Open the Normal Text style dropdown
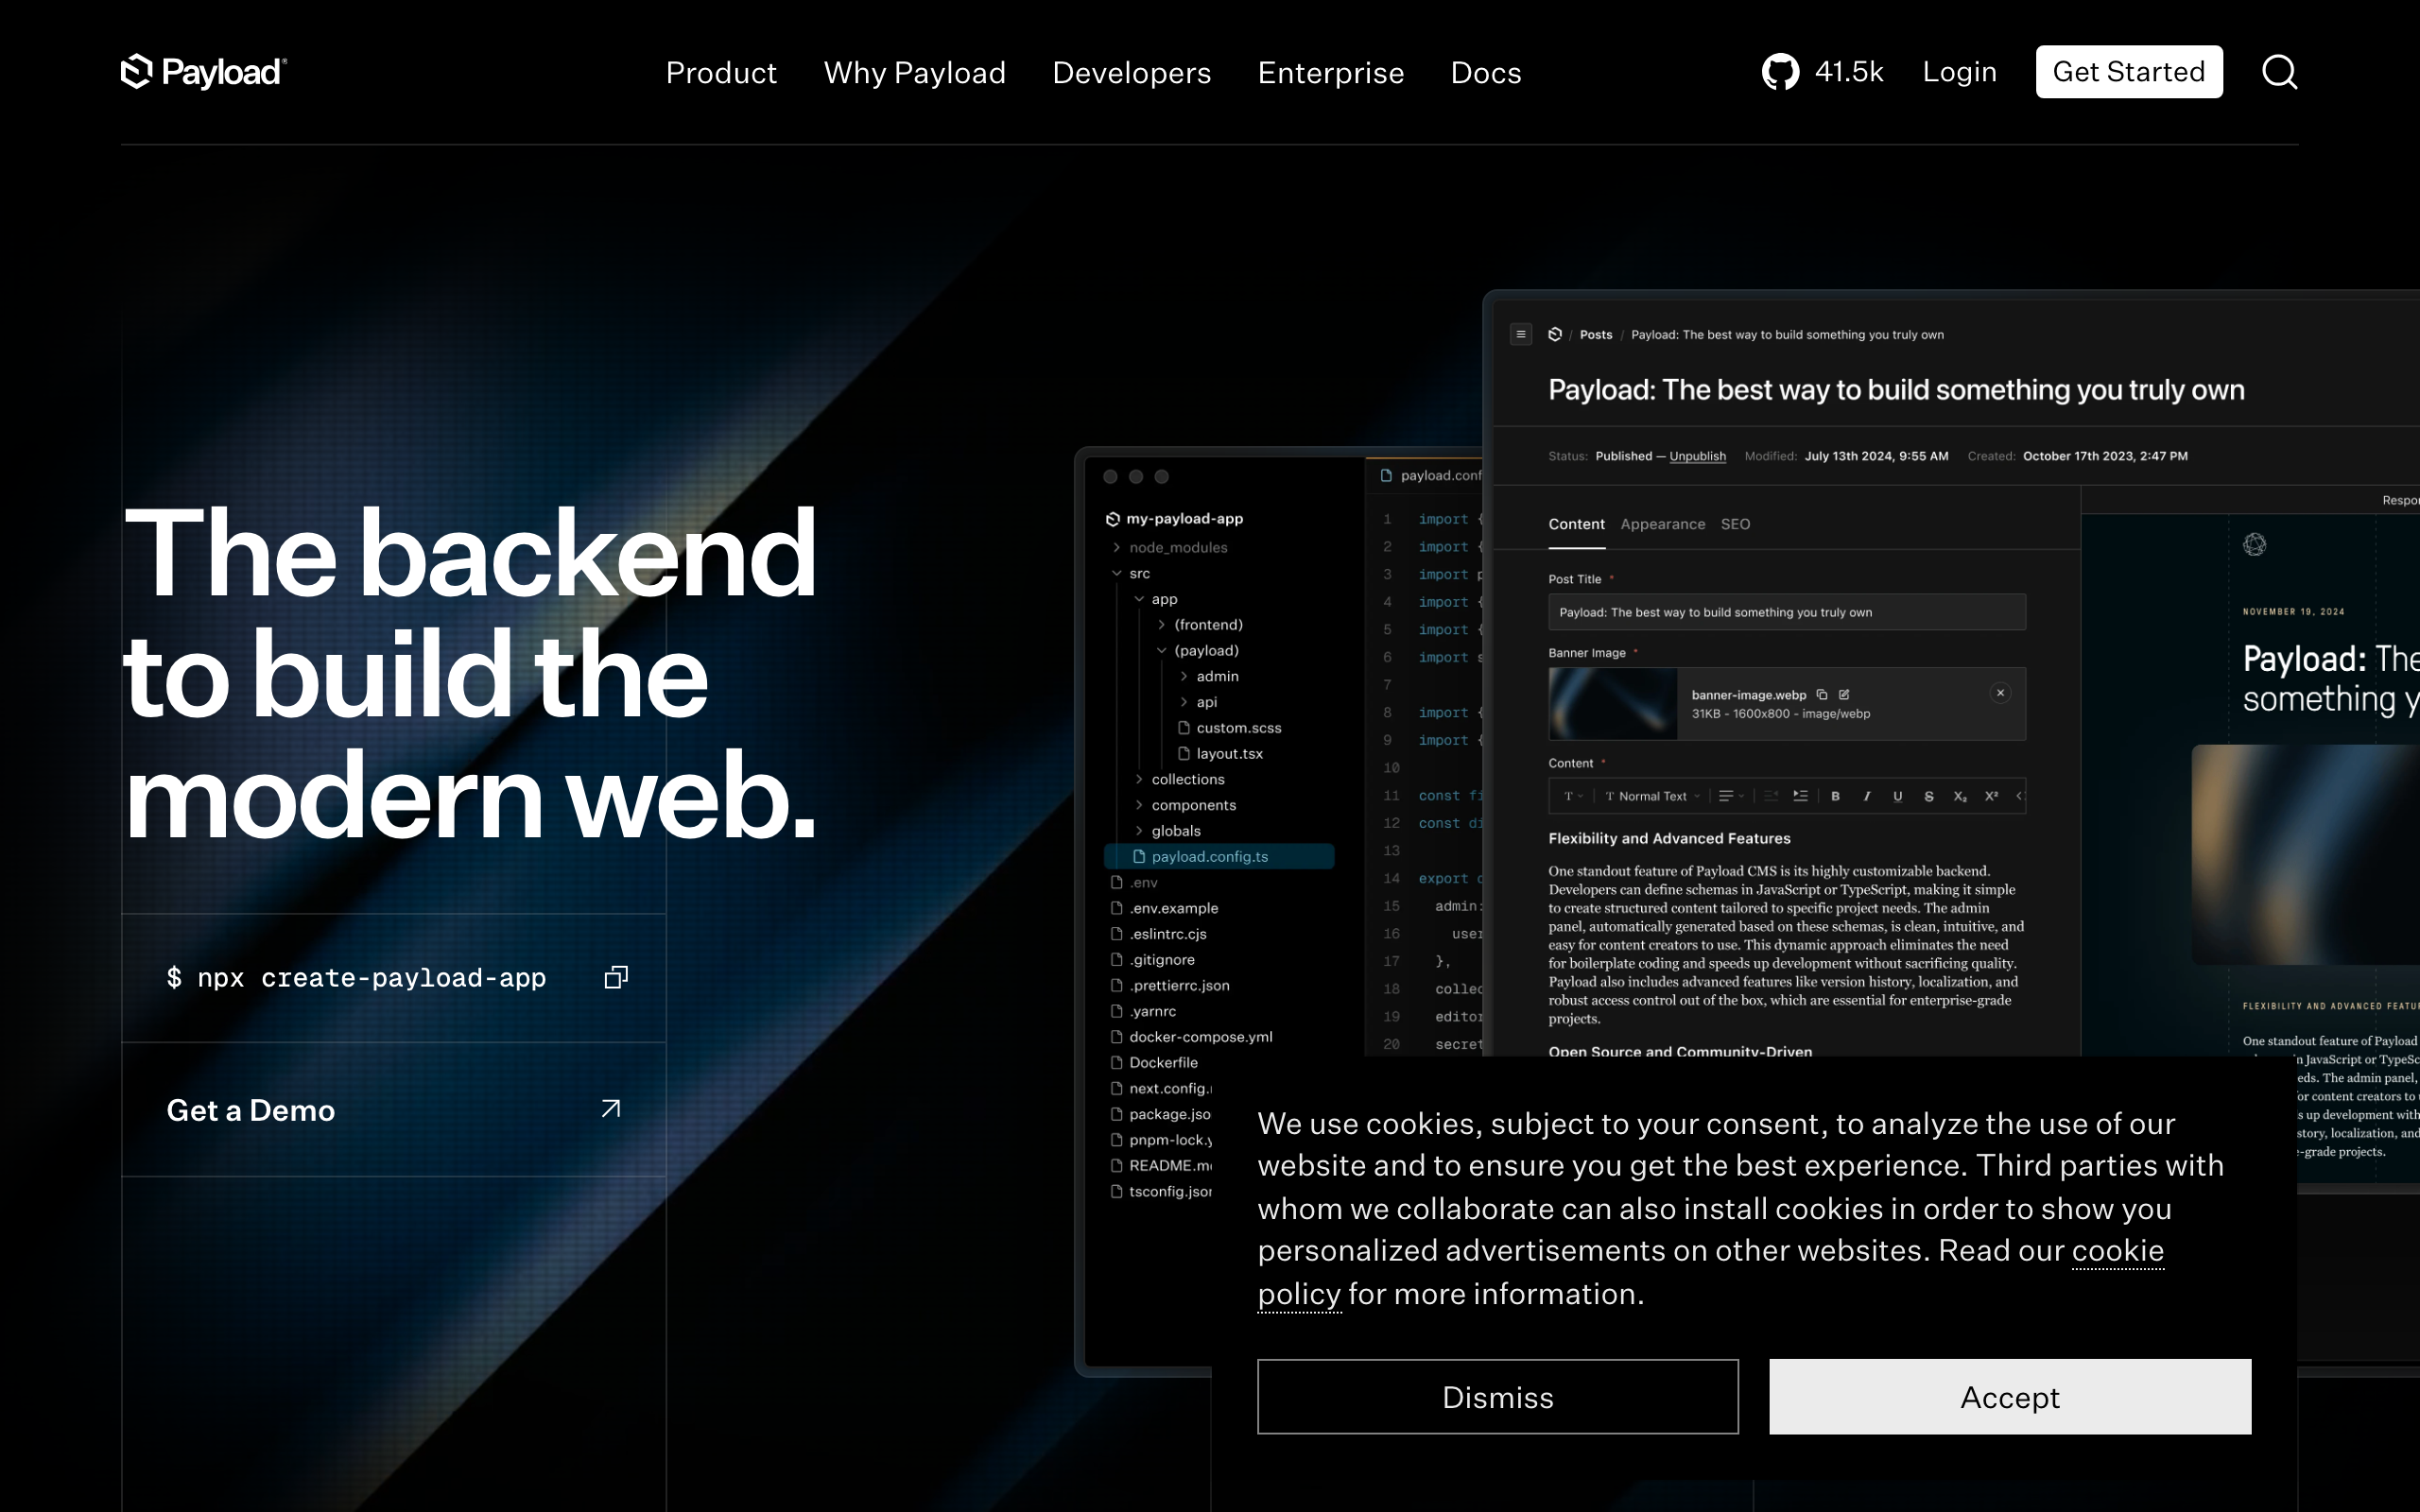The width and height of the screenshot is (2420, 1512). tap(1652, 796)
